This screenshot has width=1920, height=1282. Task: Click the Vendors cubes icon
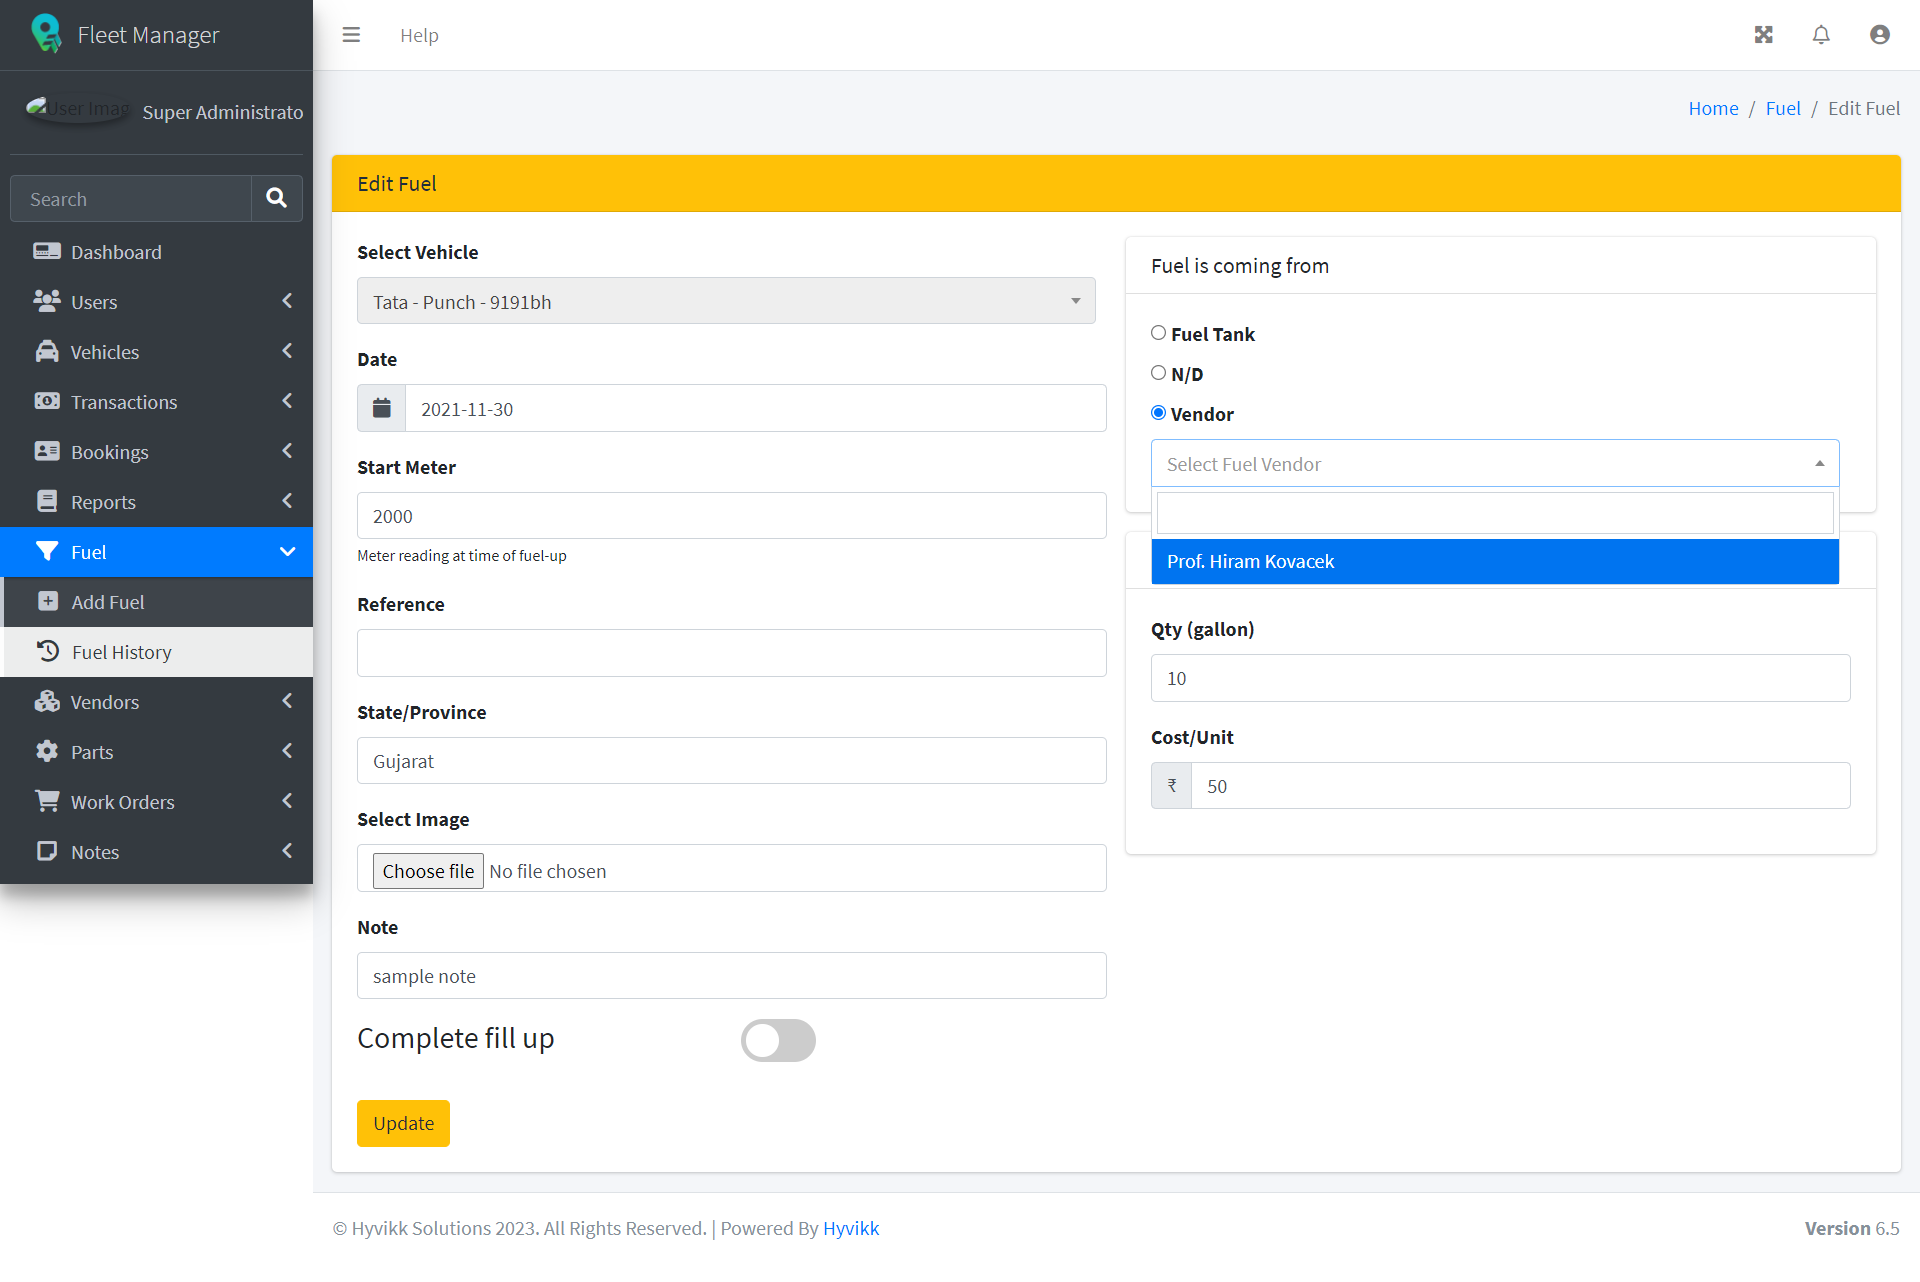pyautogui.click(x=47, y=701)
